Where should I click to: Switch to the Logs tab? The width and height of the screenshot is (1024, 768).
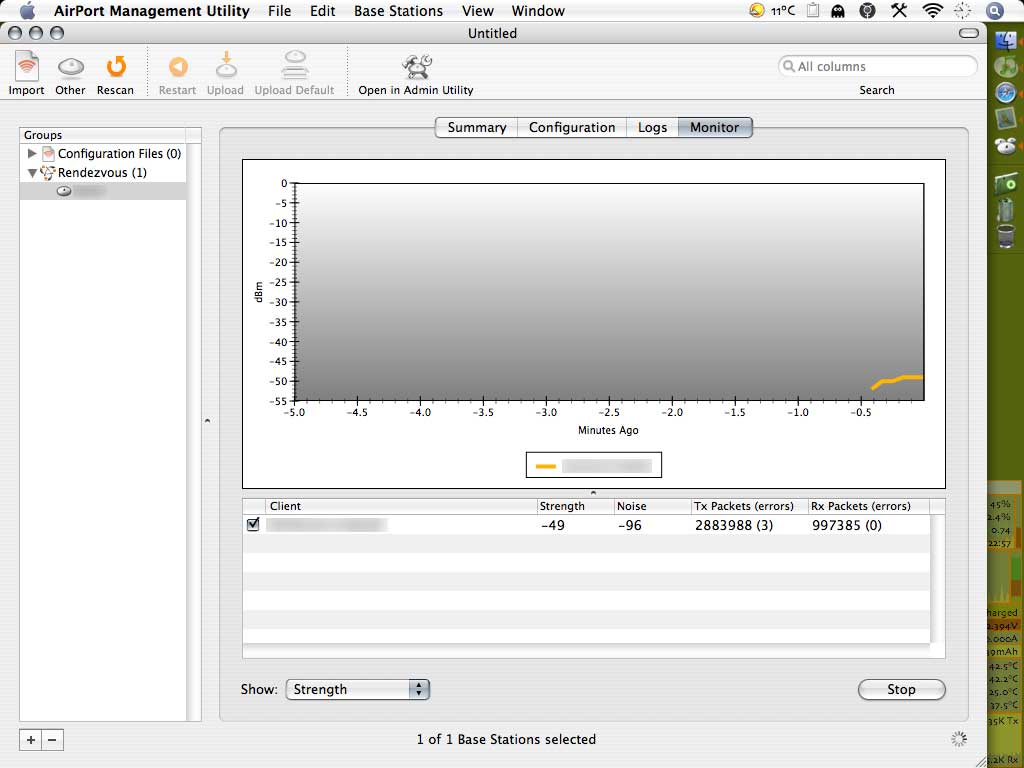[652, 127]
